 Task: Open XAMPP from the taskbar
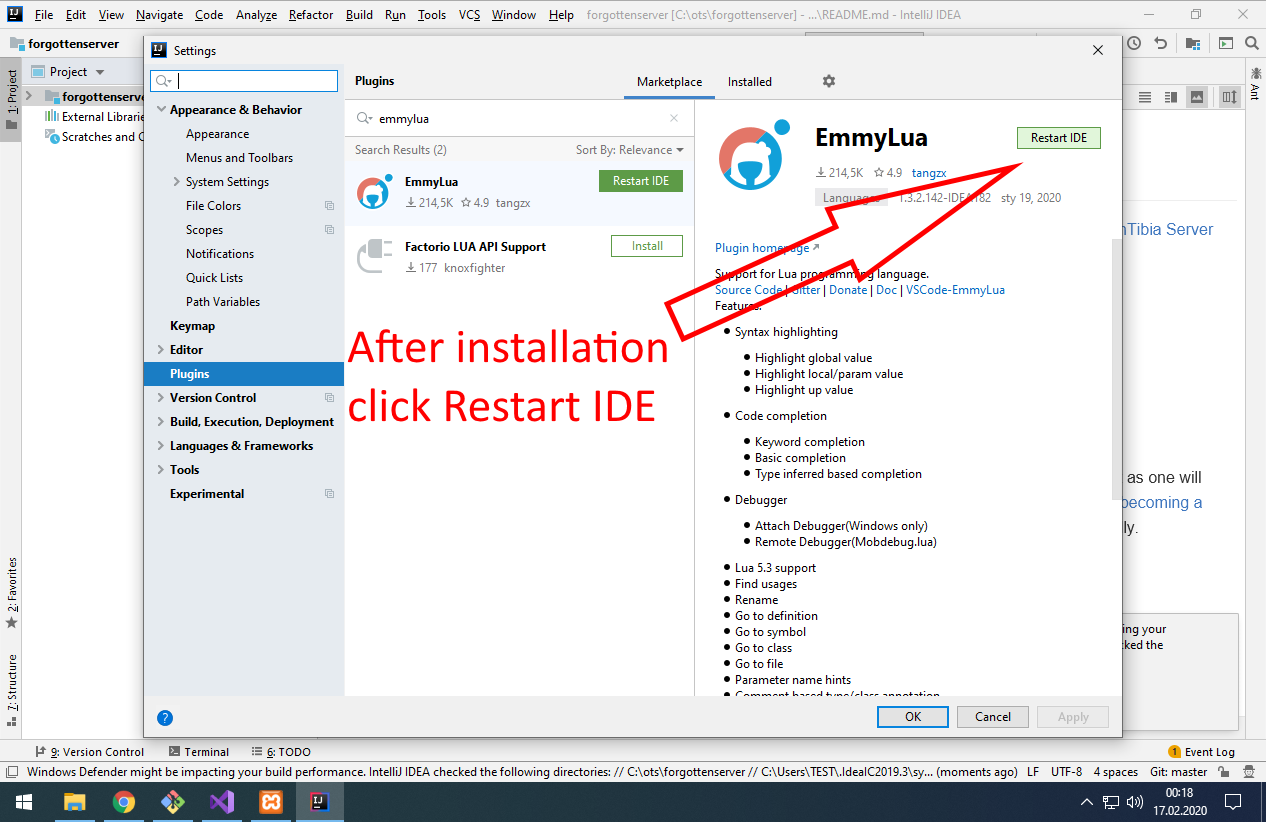[x=271, y=802]
